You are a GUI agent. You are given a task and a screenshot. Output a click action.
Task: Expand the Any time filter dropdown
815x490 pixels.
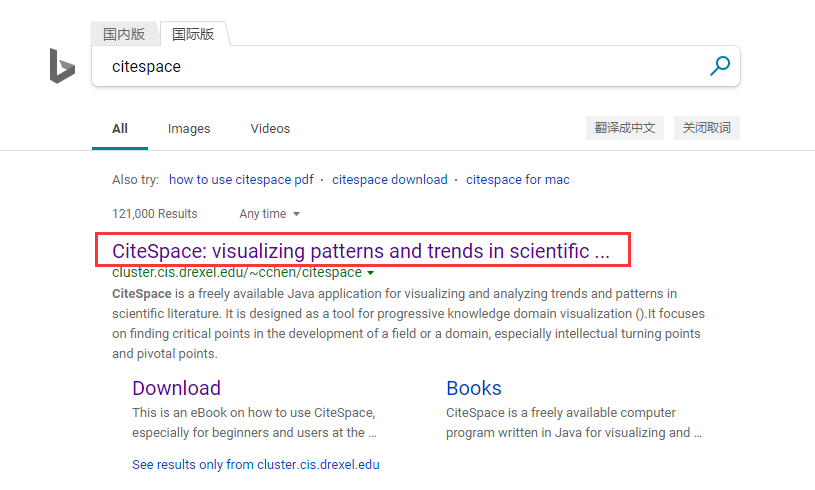[269, 214]
